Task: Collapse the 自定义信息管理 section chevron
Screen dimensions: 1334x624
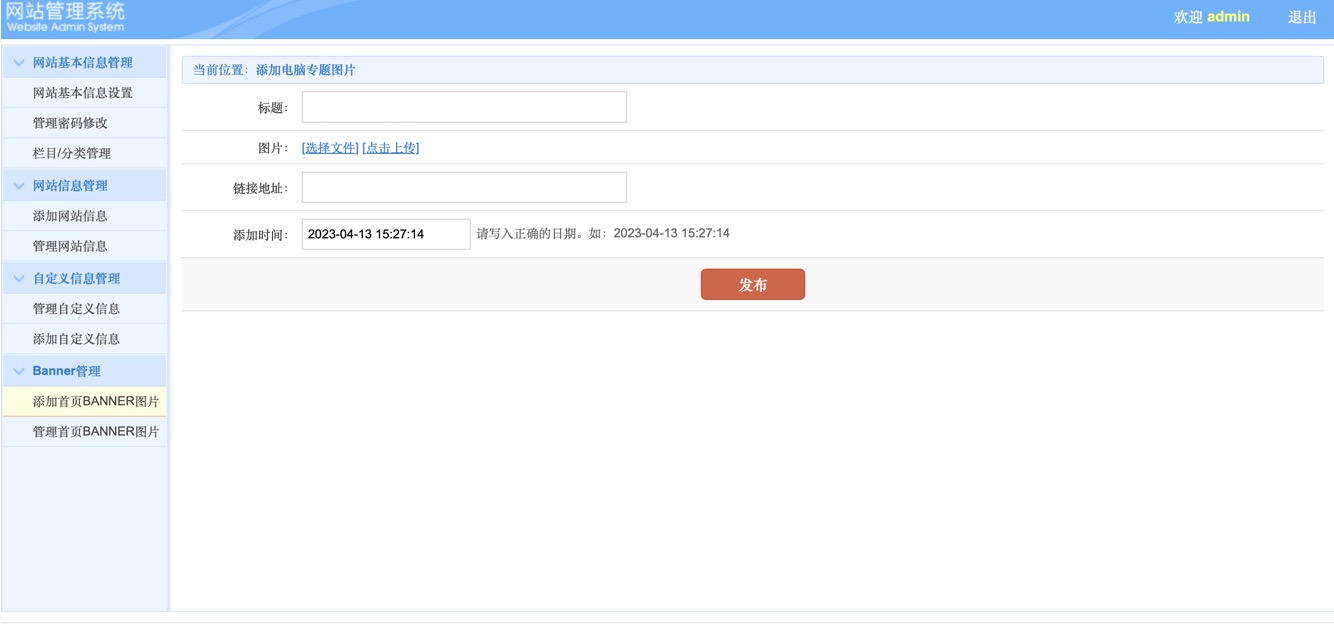Action: click(18, 279)
